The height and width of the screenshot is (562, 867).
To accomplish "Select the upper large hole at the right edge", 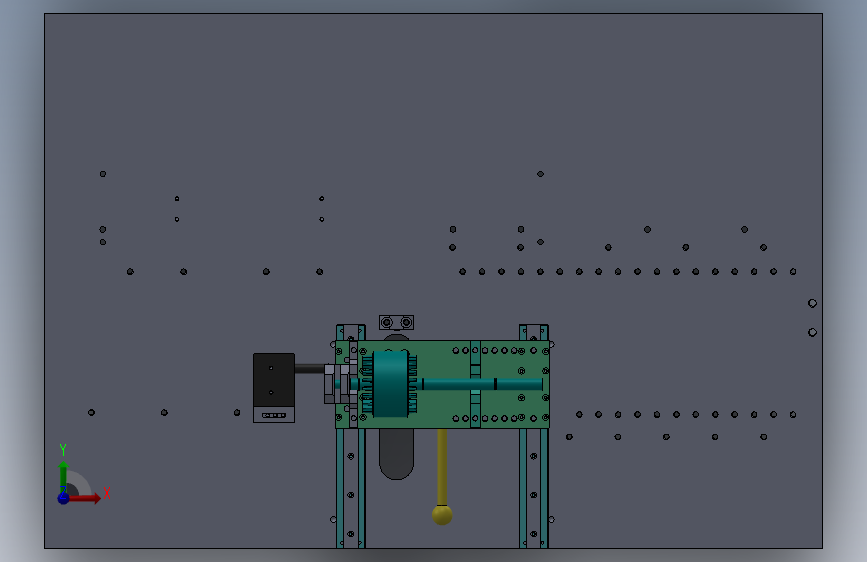I will pyautogui.click(x=812, y=303).
